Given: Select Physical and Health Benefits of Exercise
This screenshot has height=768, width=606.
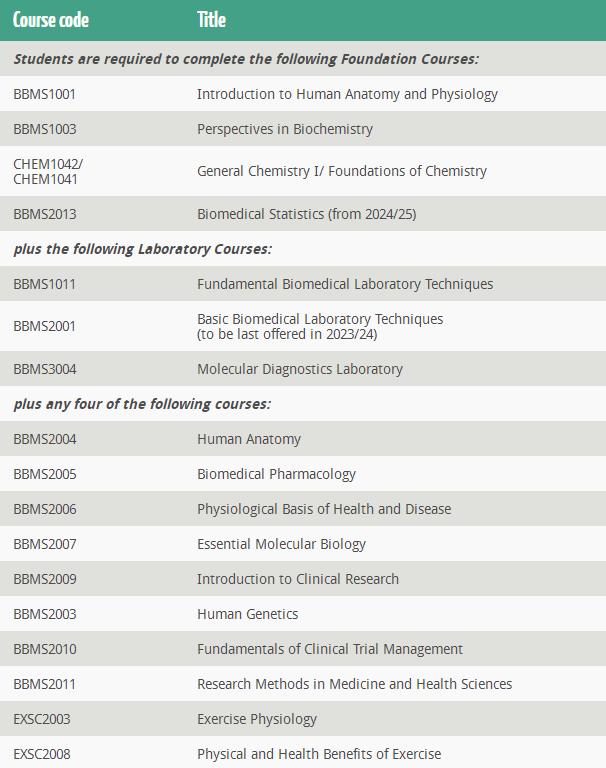Looking at the screenshot, I should [x=319, y=754].
